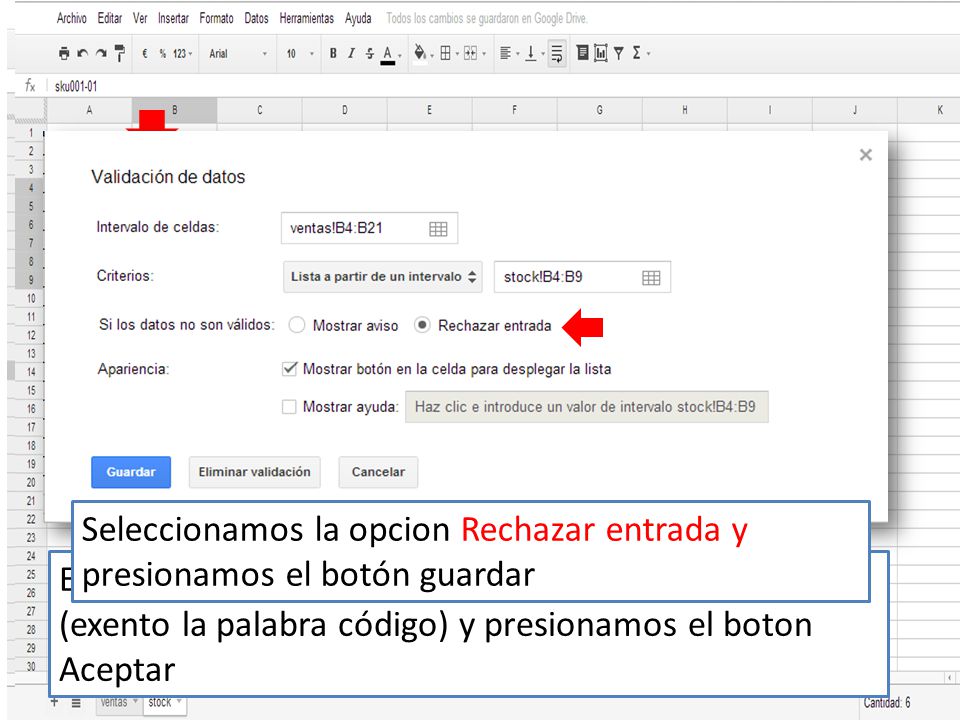
Task: Open the Archivo menu
Action: [x=72, y=18]
